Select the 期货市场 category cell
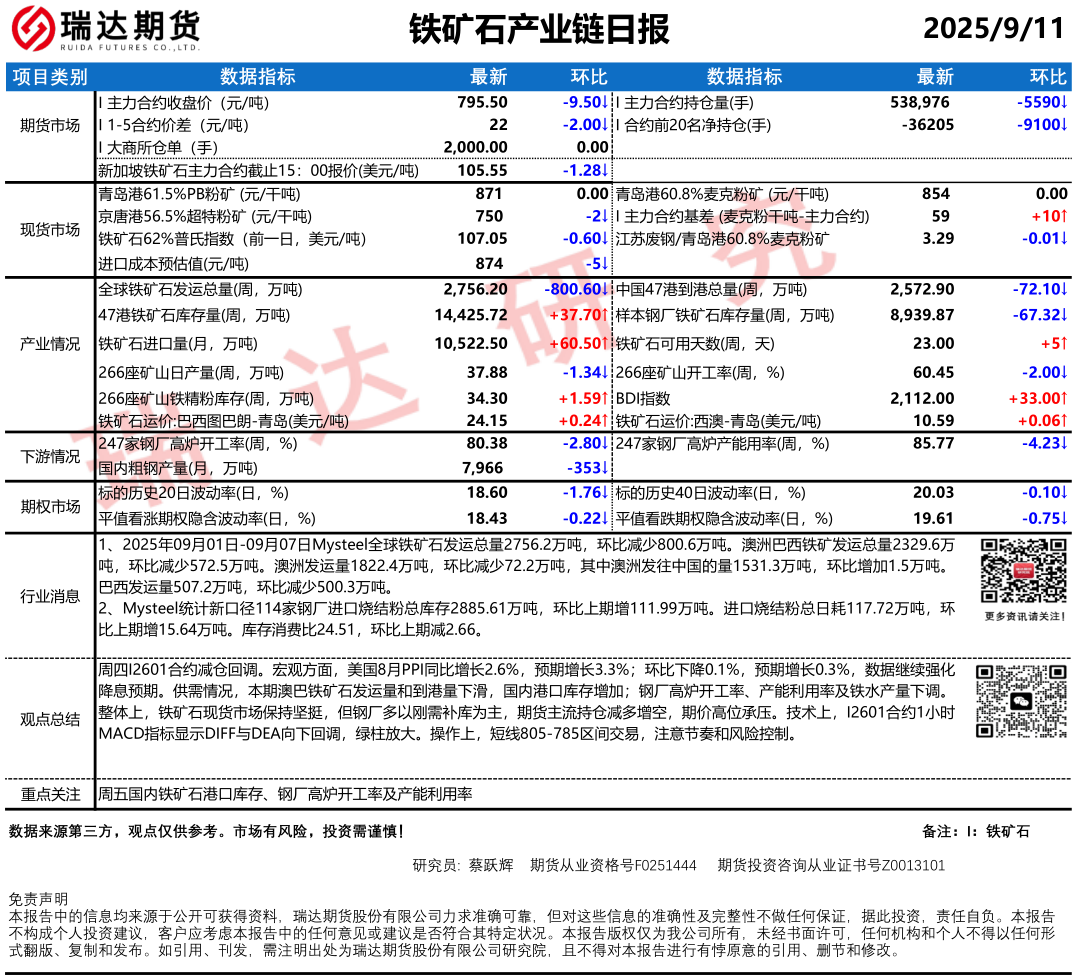Image resolution: width=1076 pixels, height=979 pixels. [x=50, y=126]
